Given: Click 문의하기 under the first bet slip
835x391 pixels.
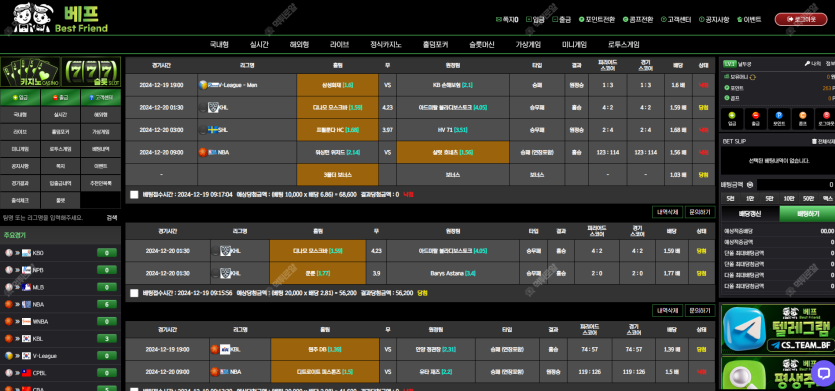Looking at the screenshot, I should click(x=700, y=212).
